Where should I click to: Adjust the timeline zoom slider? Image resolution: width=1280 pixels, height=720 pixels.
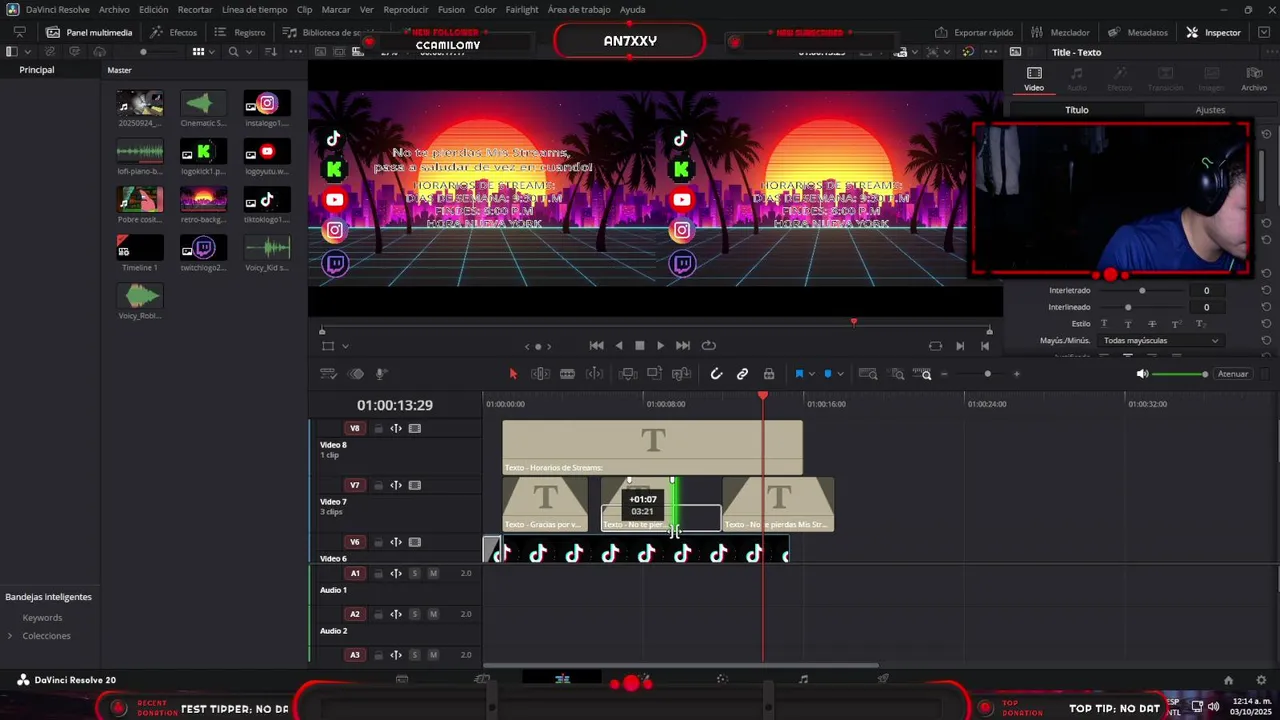987,374
